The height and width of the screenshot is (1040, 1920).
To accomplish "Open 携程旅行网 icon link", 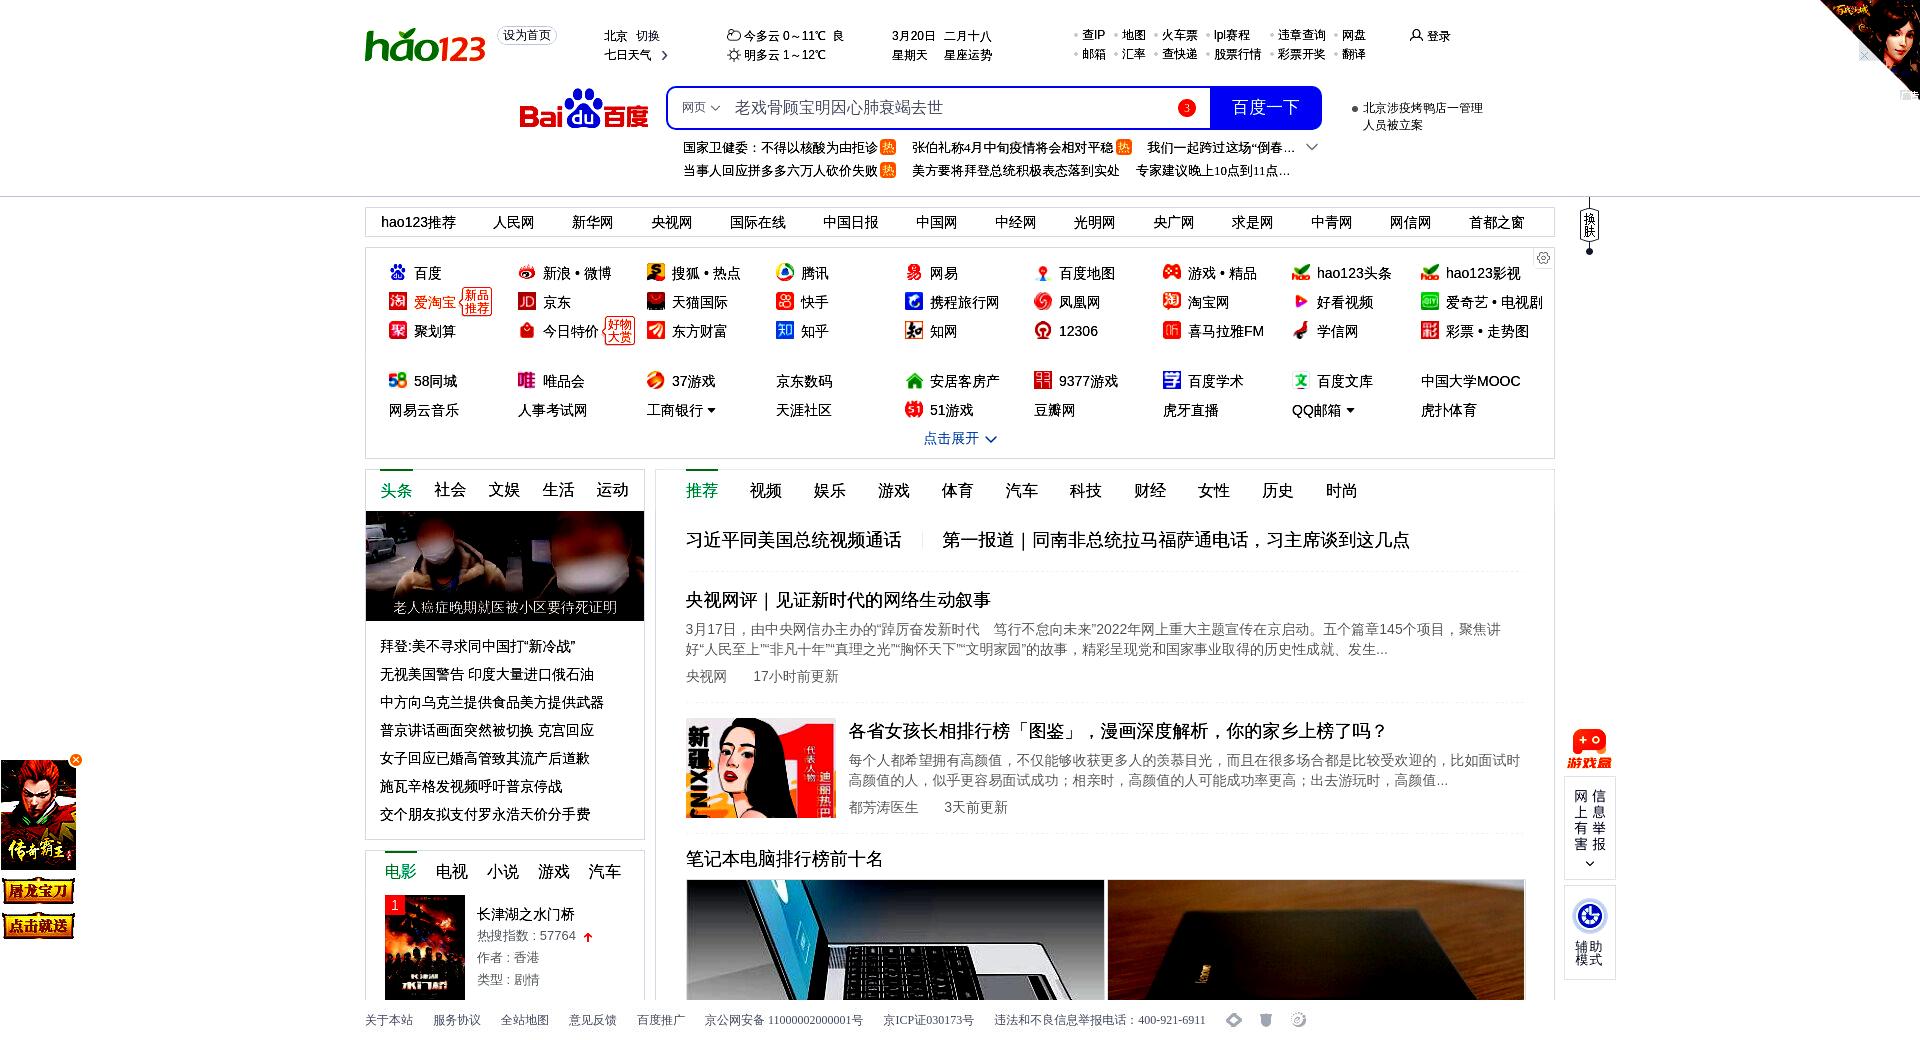I will pyautogui.click(x=914, y=301).
